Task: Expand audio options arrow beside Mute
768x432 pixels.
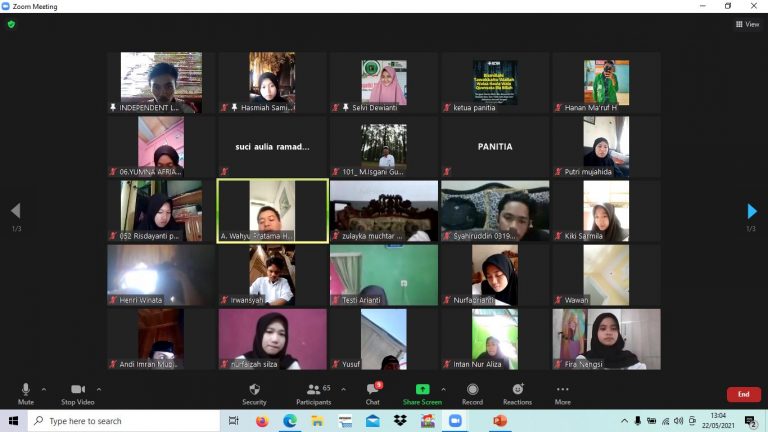Action: point(44,389)
